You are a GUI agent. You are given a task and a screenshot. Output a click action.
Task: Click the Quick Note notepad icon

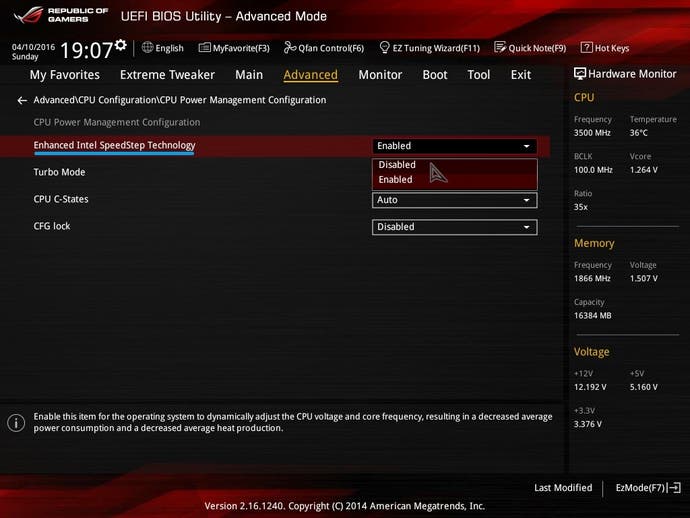coord(500,48)
